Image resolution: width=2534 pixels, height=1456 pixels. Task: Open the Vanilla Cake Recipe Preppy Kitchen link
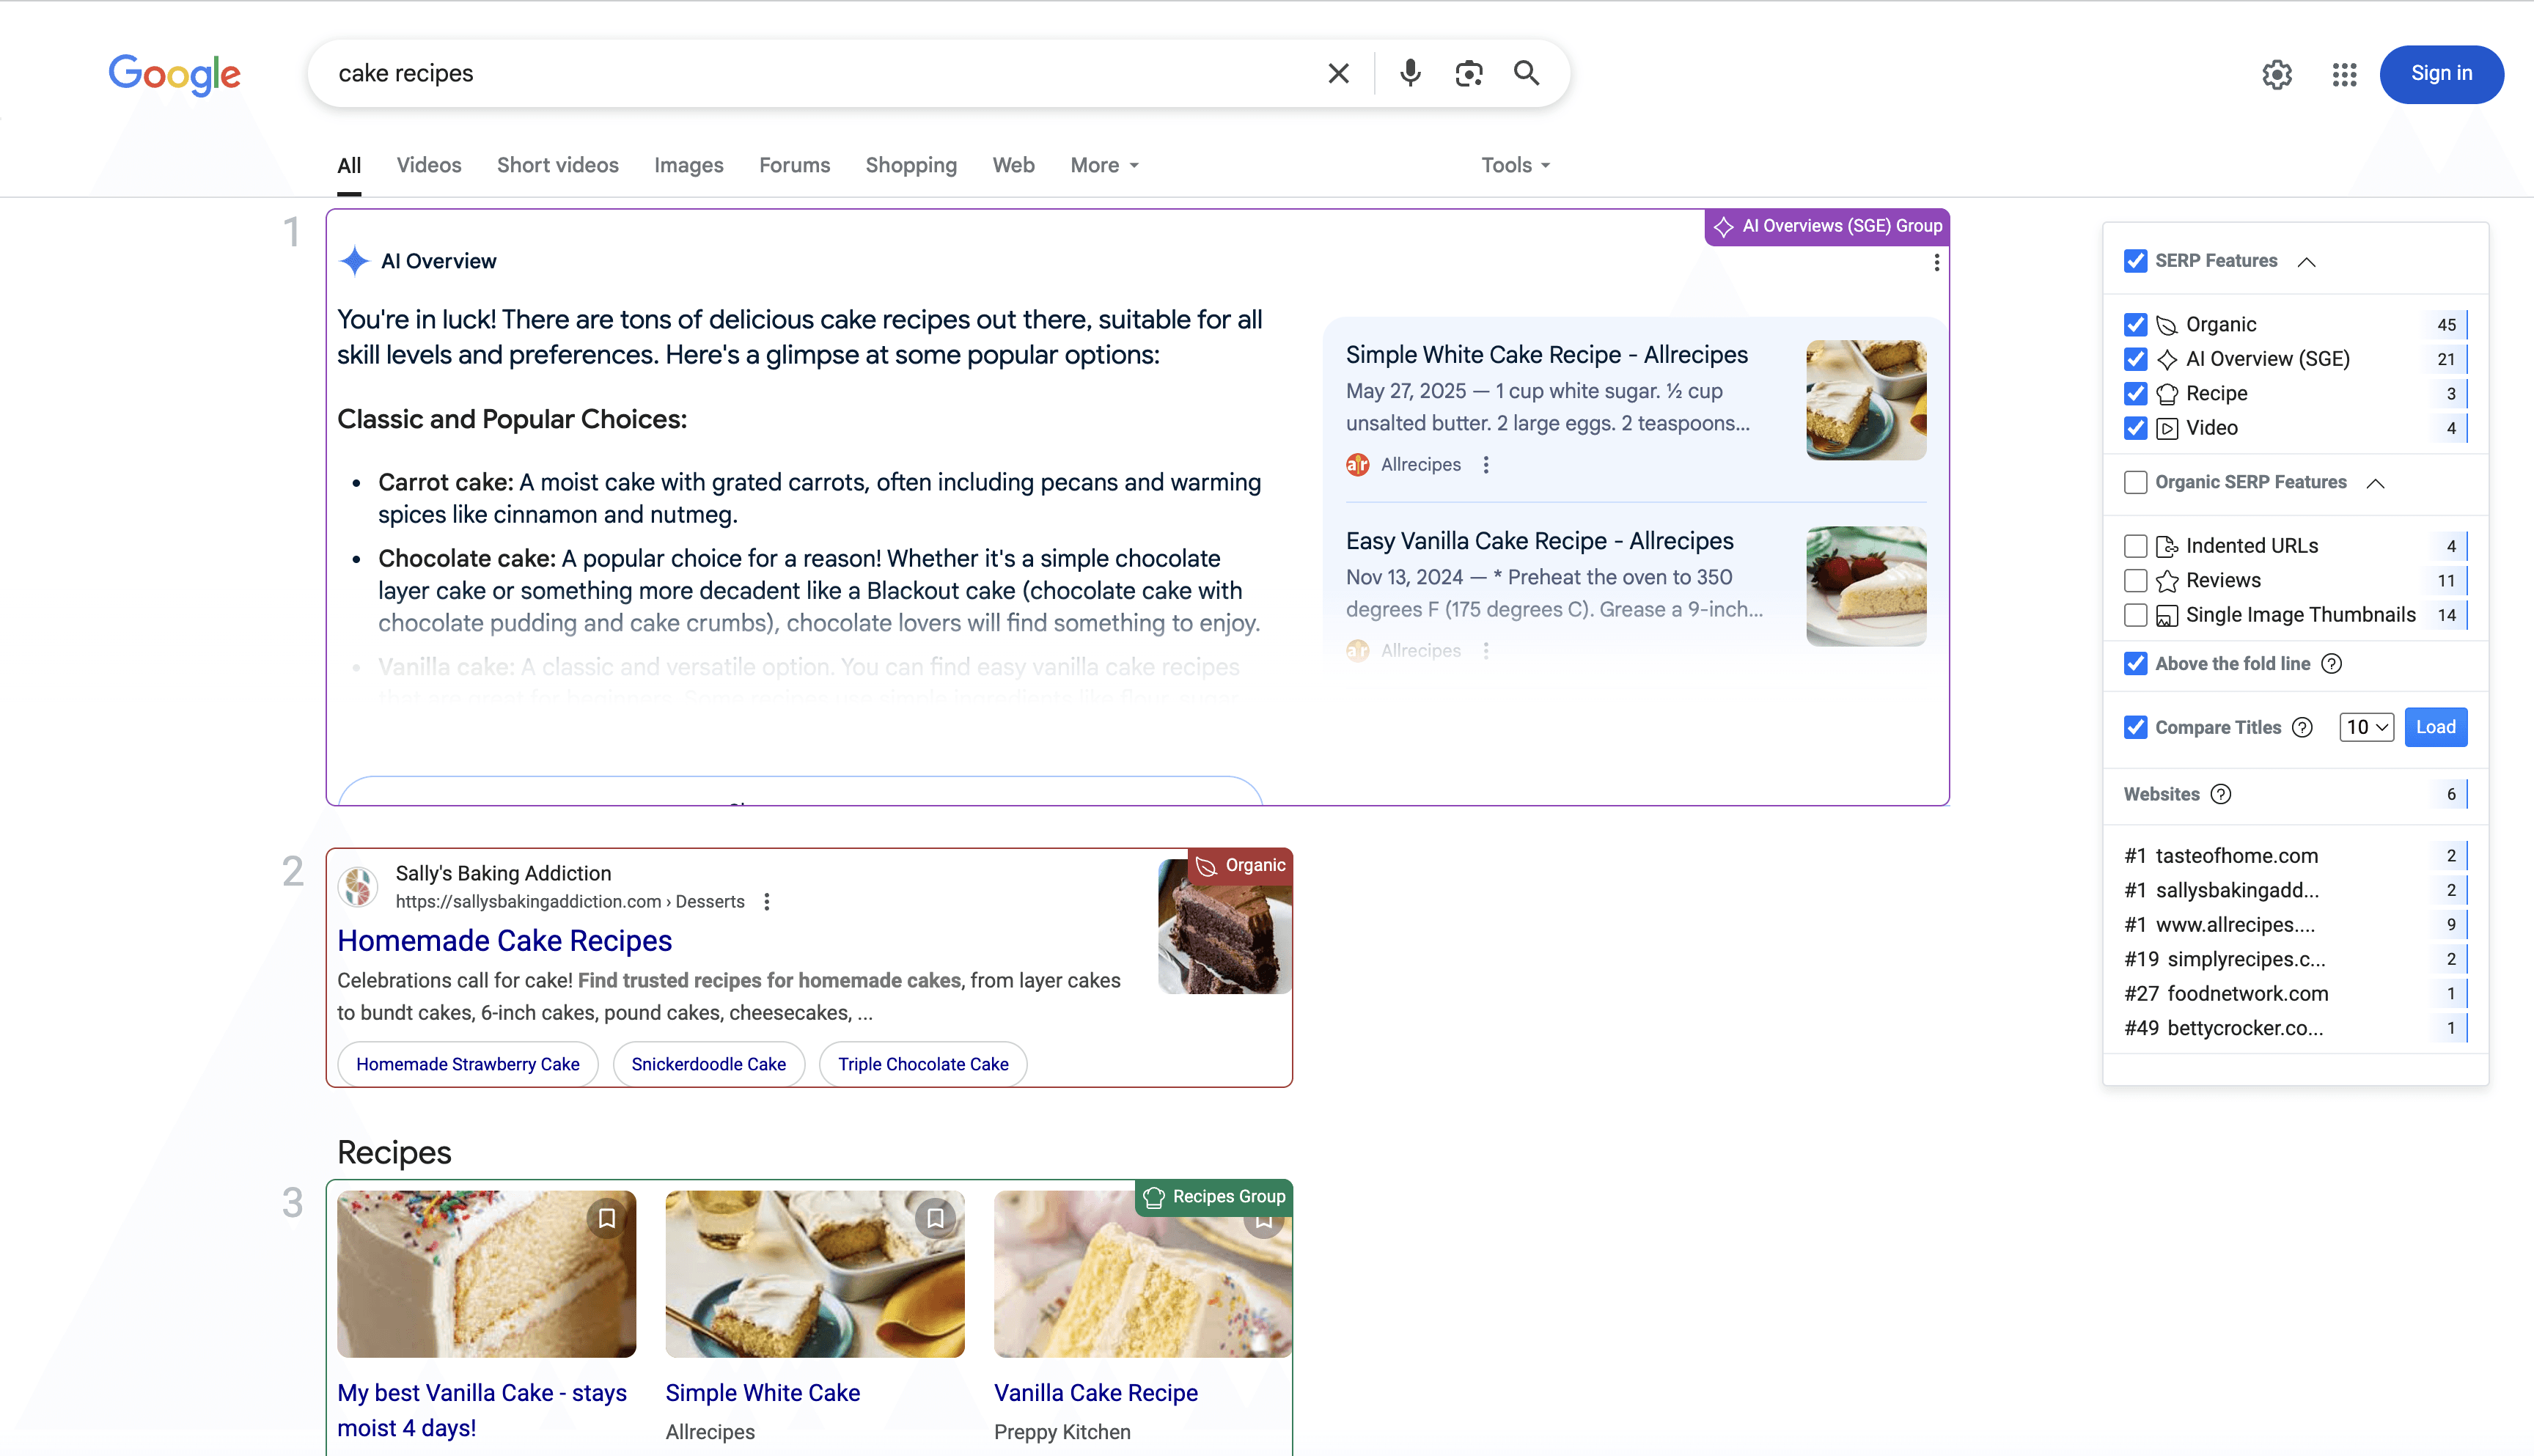click(1095, 1392)
